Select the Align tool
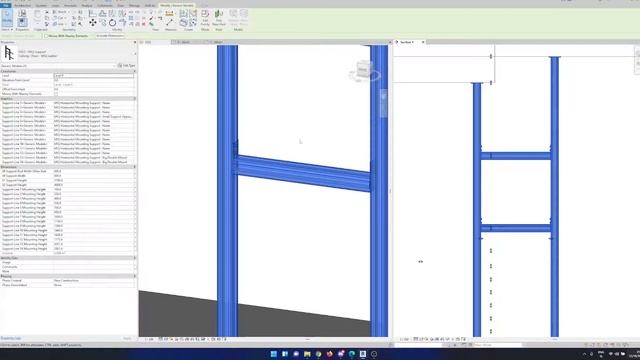The width and height of the screenshot is (640, 360). tap(93, 13)
